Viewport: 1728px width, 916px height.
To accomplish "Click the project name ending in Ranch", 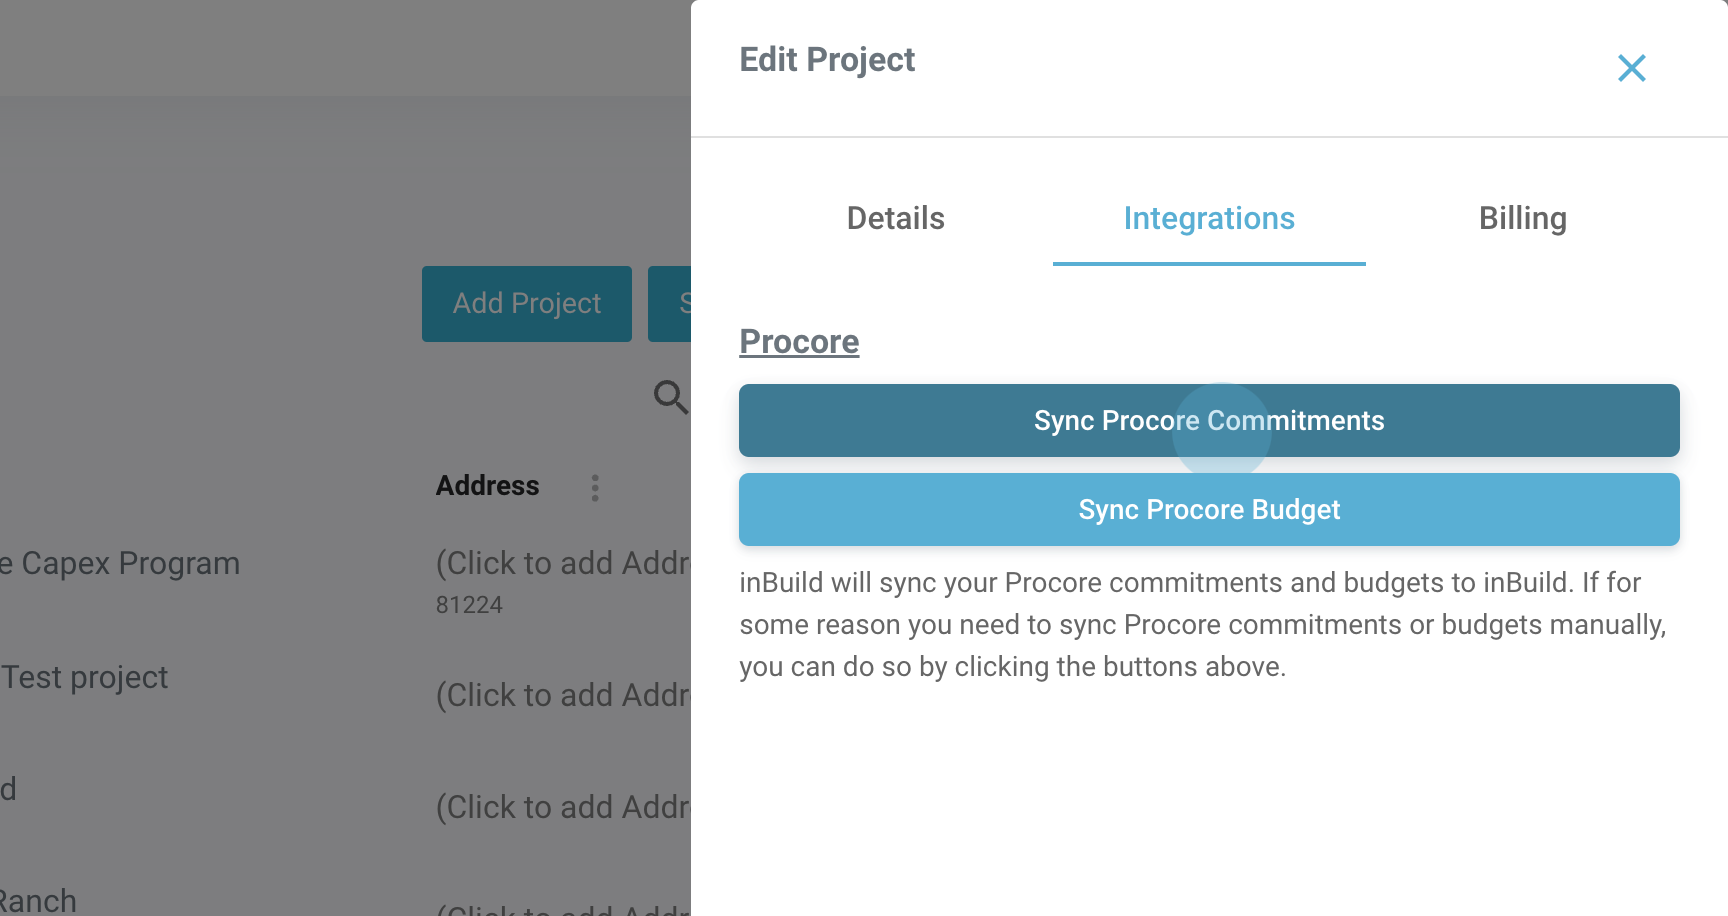I will (38, 901).
